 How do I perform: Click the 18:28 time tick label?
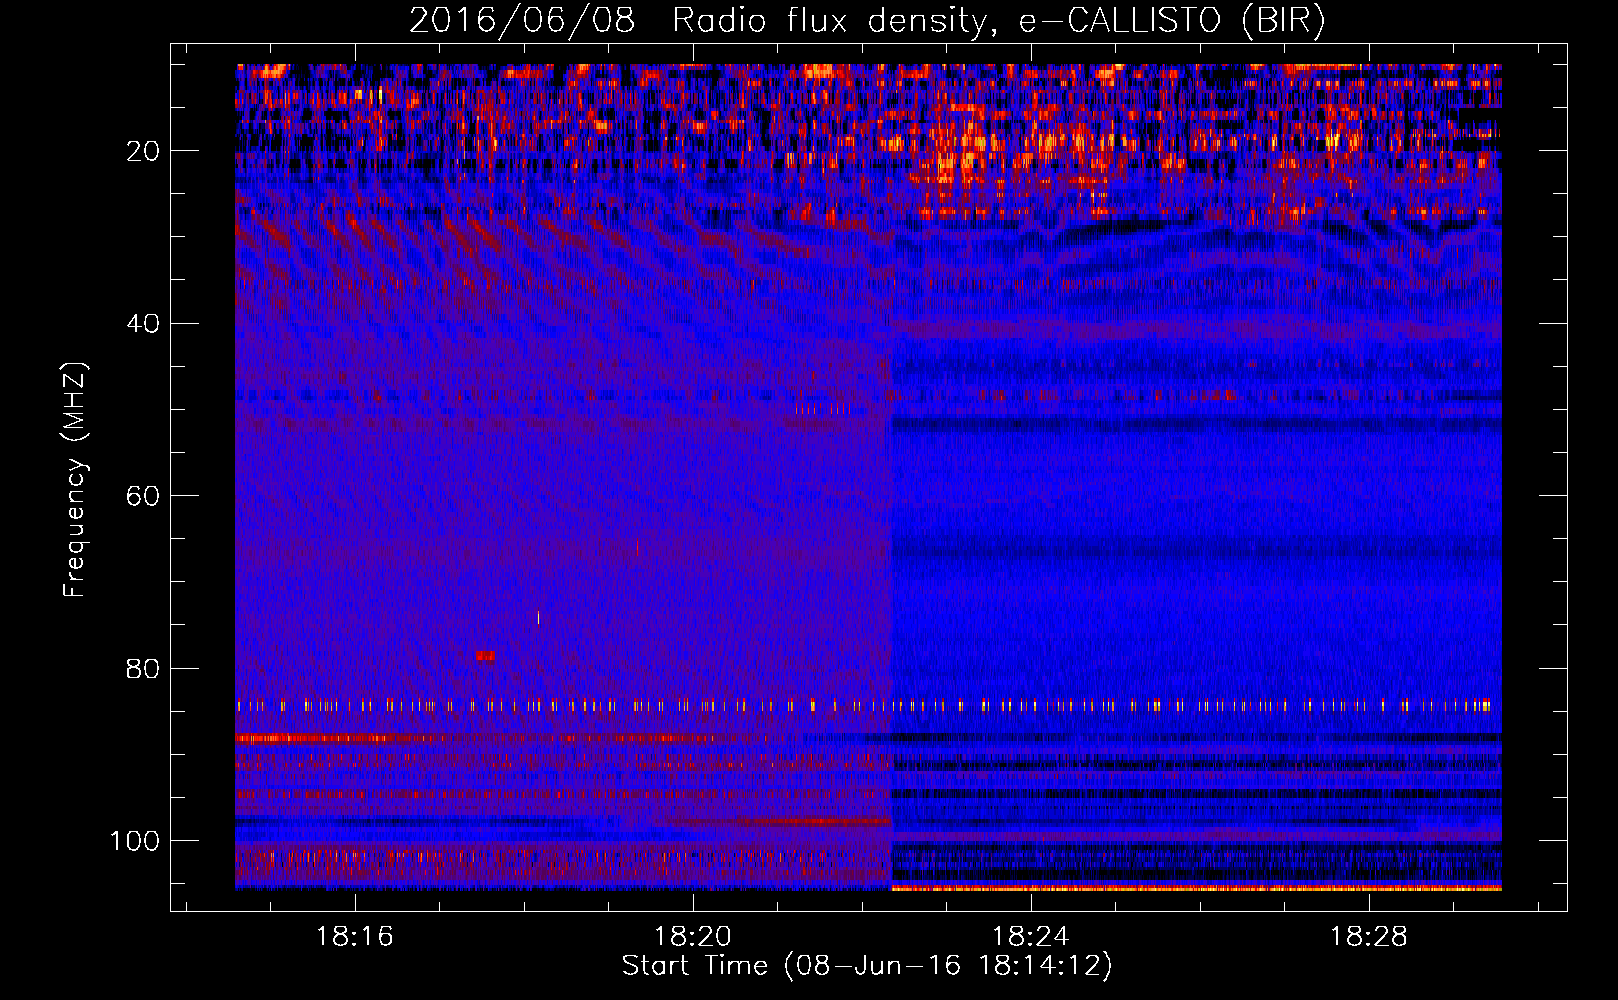1369,937
